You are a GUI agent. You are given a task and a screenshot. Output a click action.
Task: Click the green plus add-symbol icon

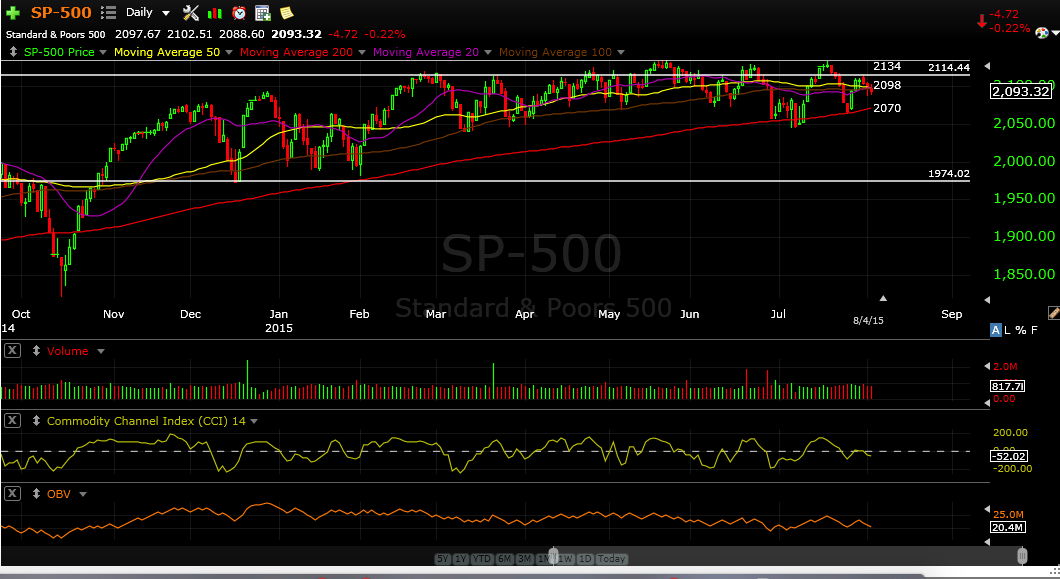pyautogui.click(x=12, y=13)
